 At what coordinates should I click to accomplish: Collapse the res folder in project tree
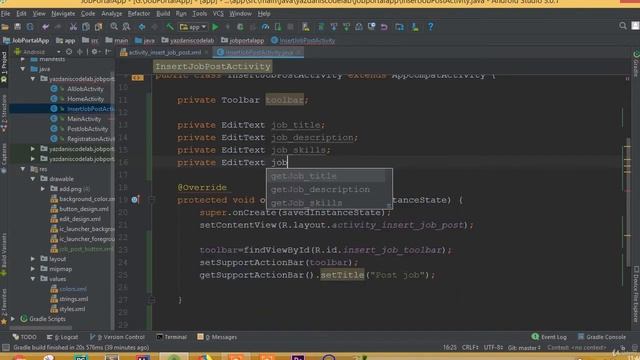(23, 169)
